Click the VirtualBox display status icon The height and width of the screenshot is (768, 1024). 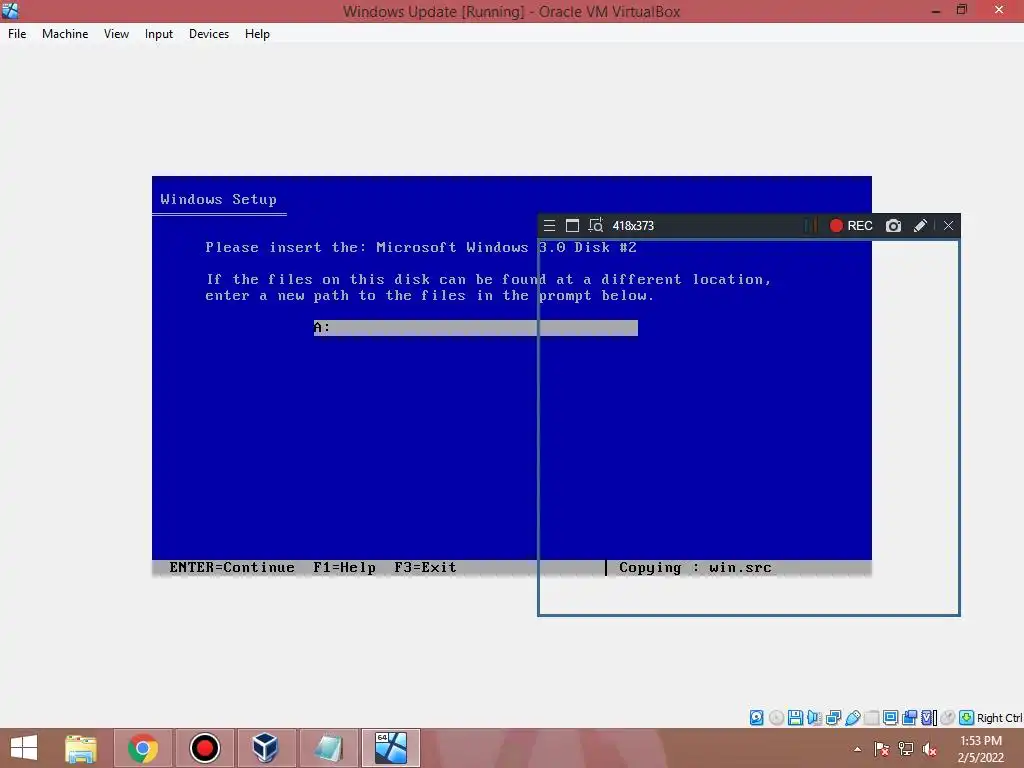(890, 718)
